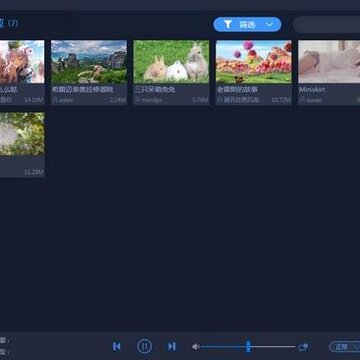Select the mountain landscape wallpaper thumbnail
The image size is (360, 360).
(x=89, y=62)
